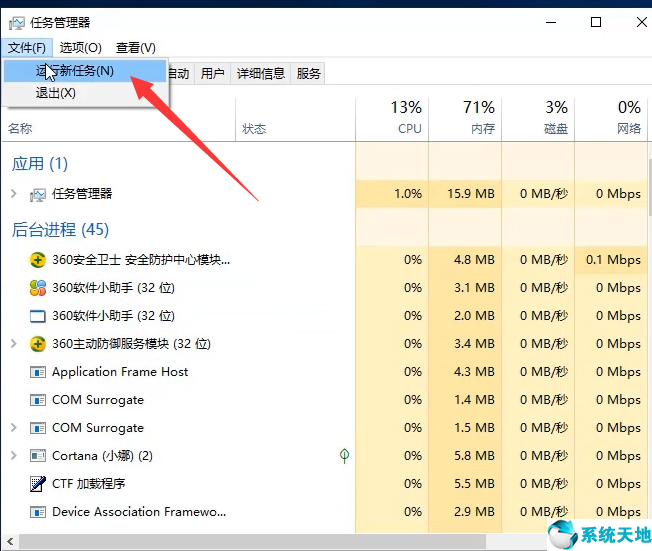Viewport: 652px width, 551px height.
Task: Click the 5.5 MB memory value
Action: click(474, 484)
